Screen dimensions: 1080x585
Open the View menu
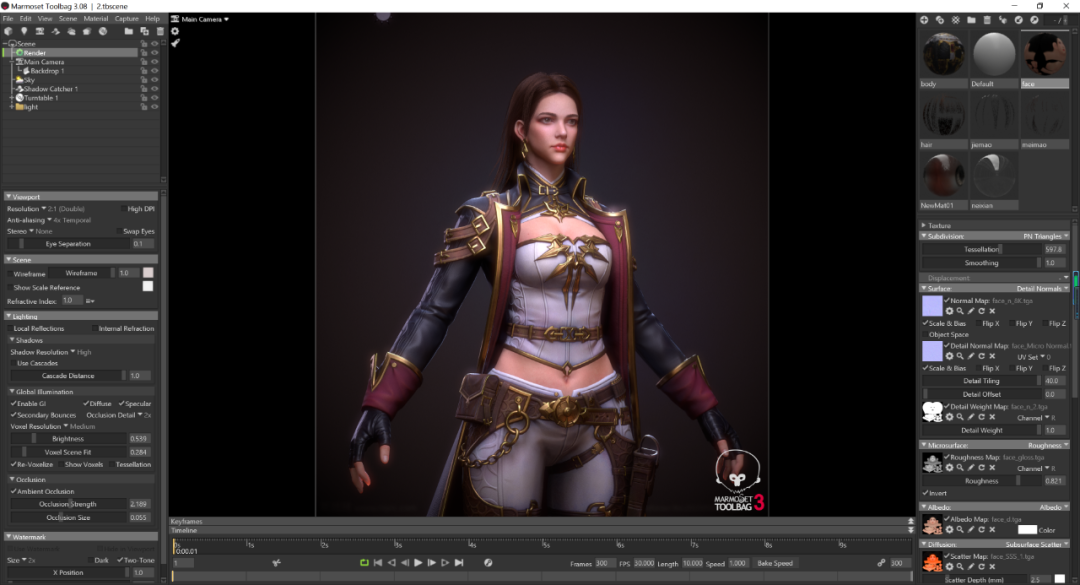45,19
